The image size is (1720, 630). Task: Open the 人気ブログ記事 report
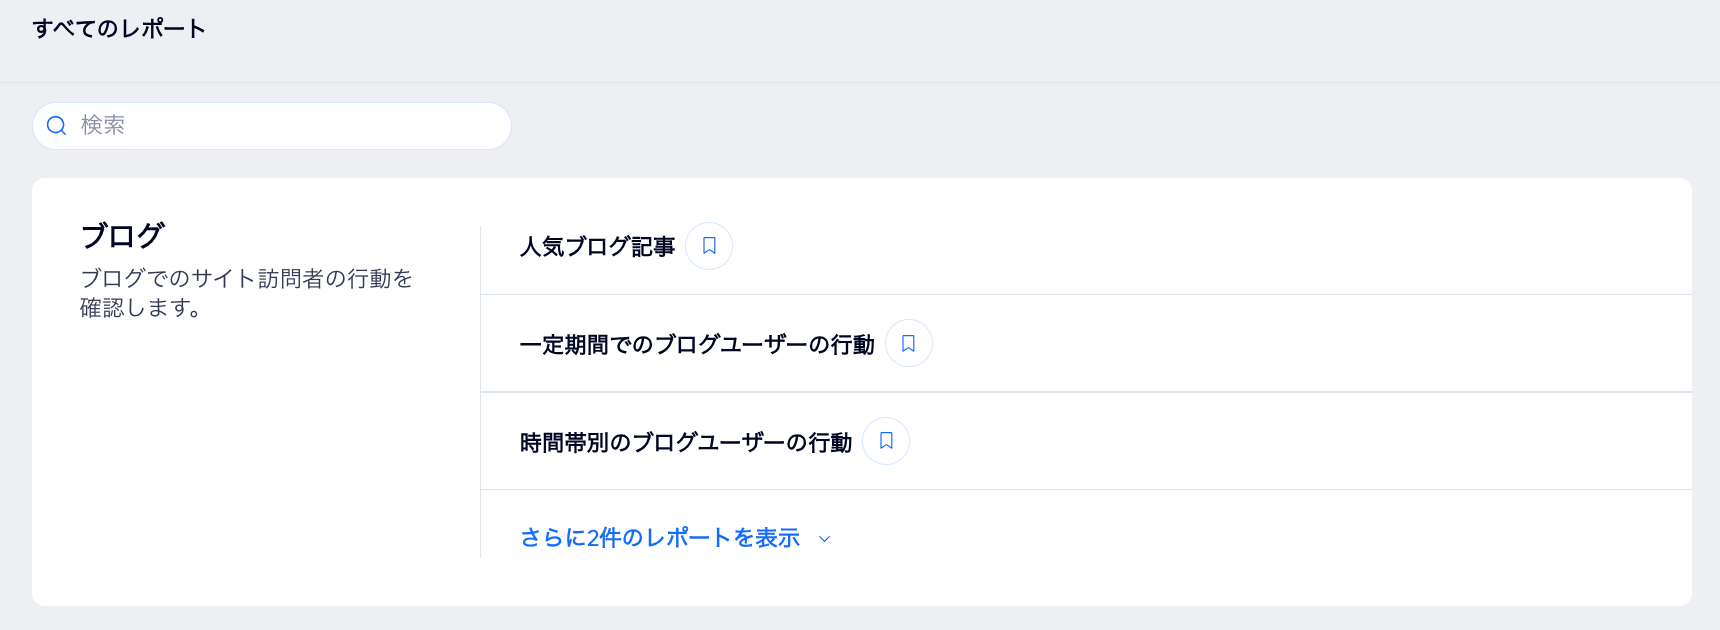(x=596, y=246)
